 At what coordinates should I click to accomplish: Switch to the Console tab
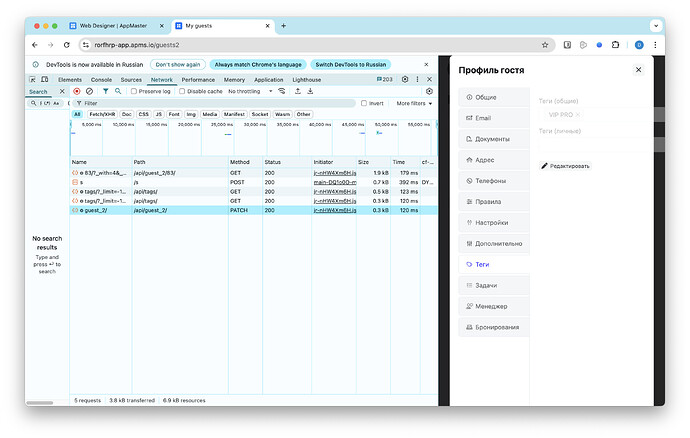point(101,80)
